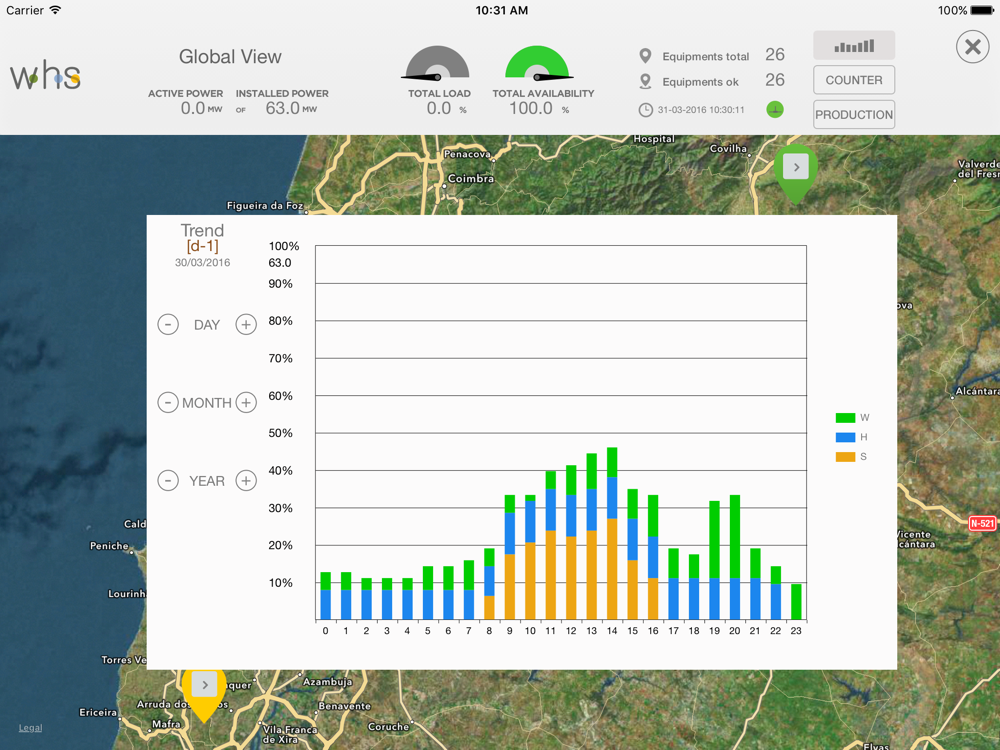The height and width of the screenshot is (750, 1000).
Task: Tap the blue H legend swatch
Action: click(x=846, y=437)
